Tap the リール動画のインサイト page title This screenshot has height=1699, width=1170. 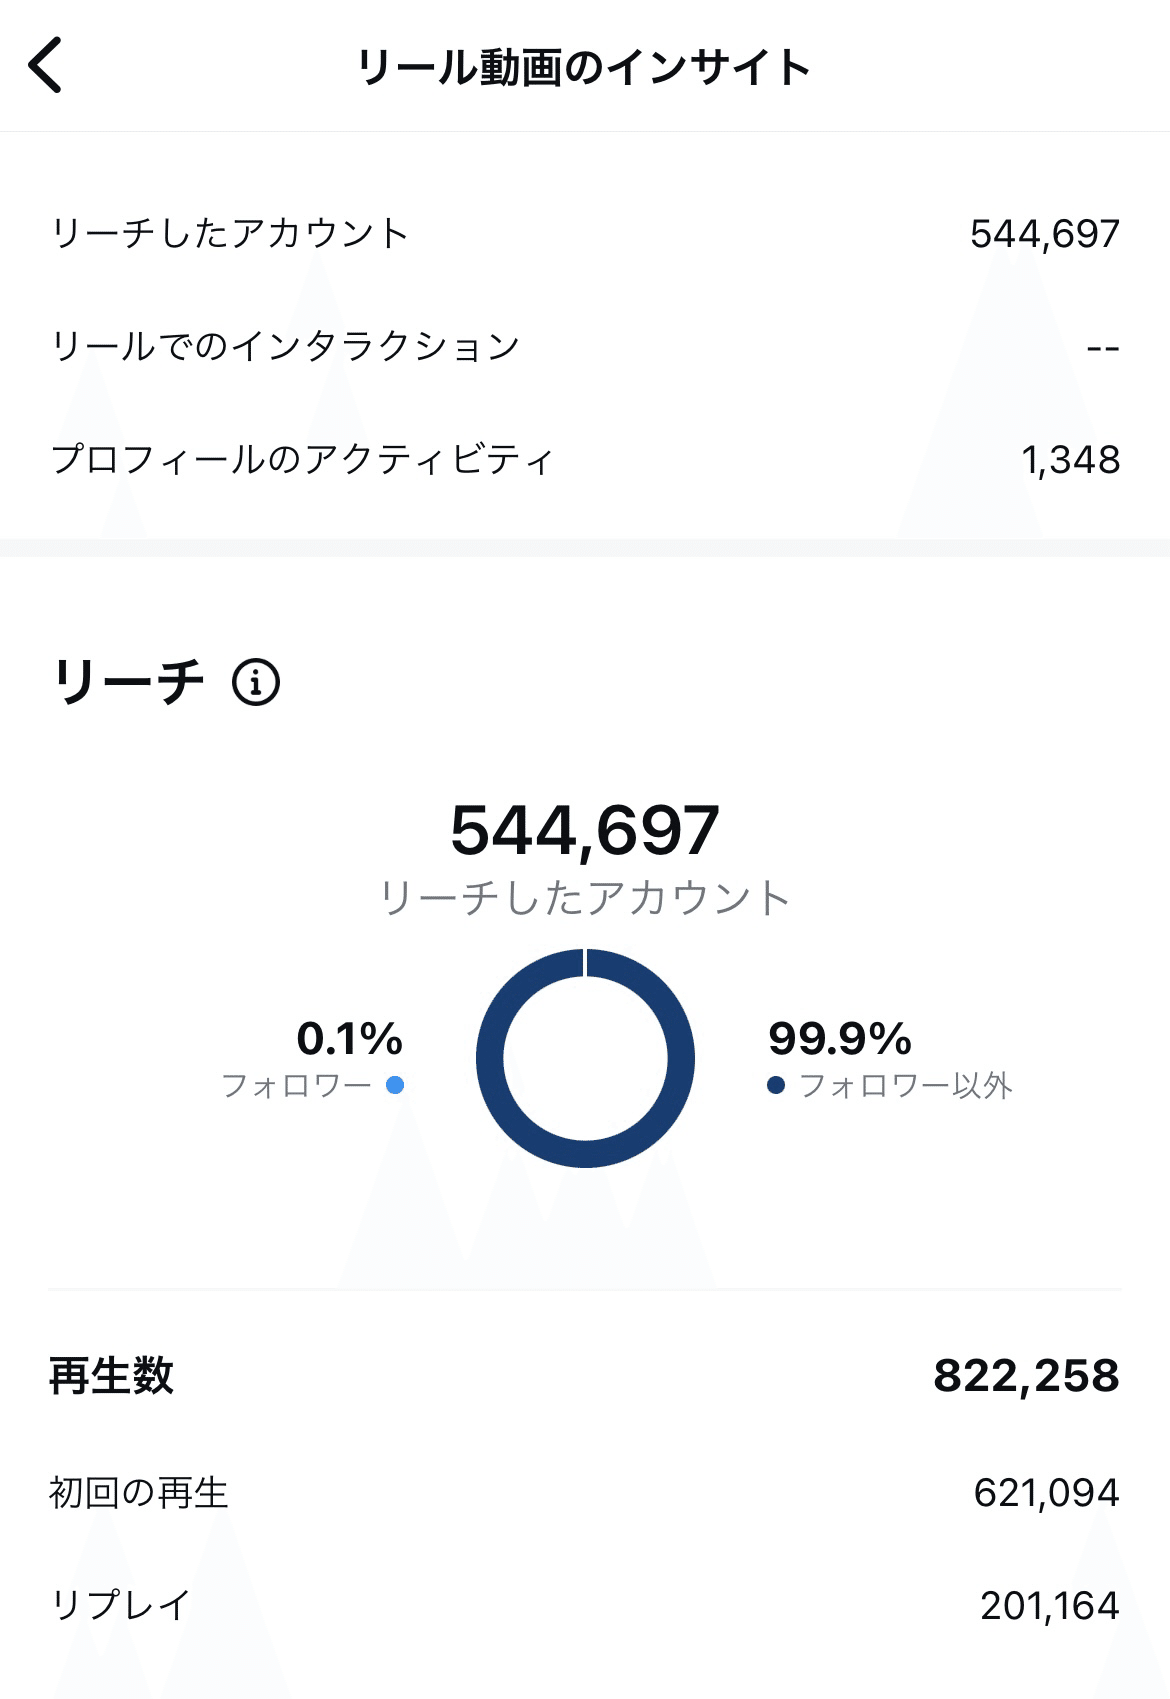(x=584, y=67)
